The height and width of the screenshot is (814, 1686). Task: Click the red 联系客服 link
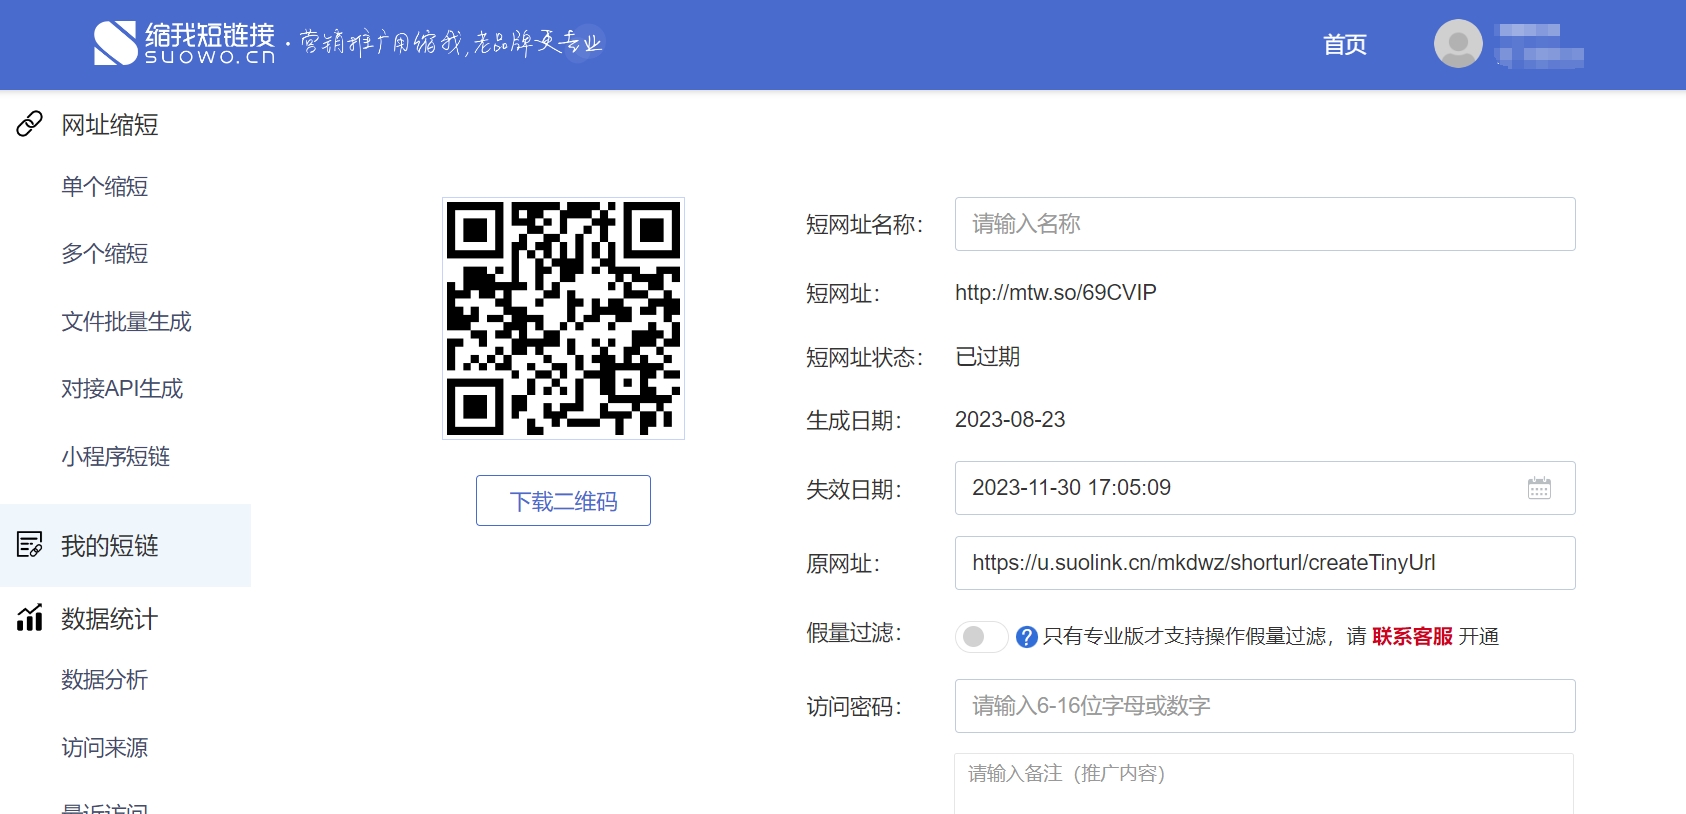[1412, 637]
